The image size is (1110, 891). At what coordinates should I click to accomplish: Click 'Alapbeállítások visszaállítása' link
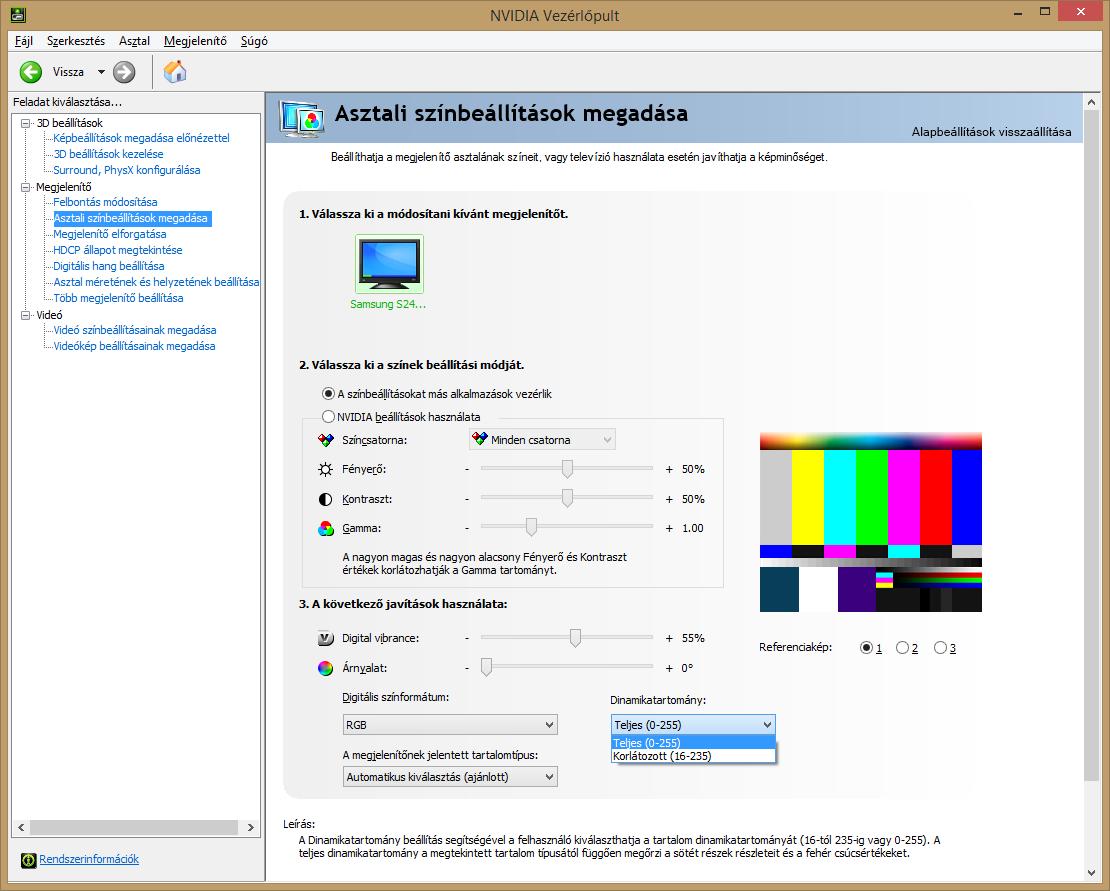click(x=991, y=132)
